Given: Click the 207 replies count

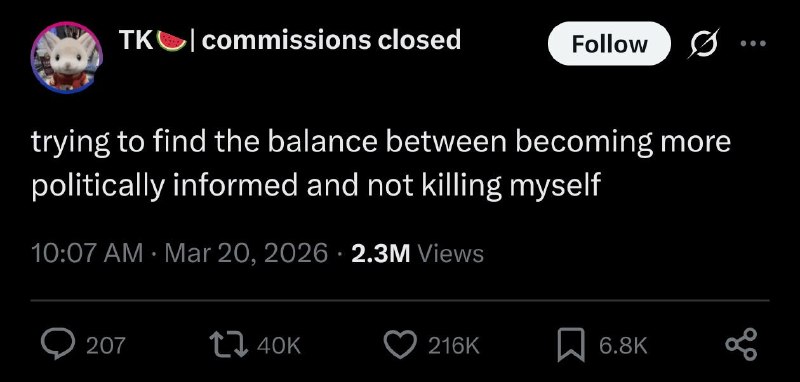Looking at the screenshot, I should click(x=105, y=346).
